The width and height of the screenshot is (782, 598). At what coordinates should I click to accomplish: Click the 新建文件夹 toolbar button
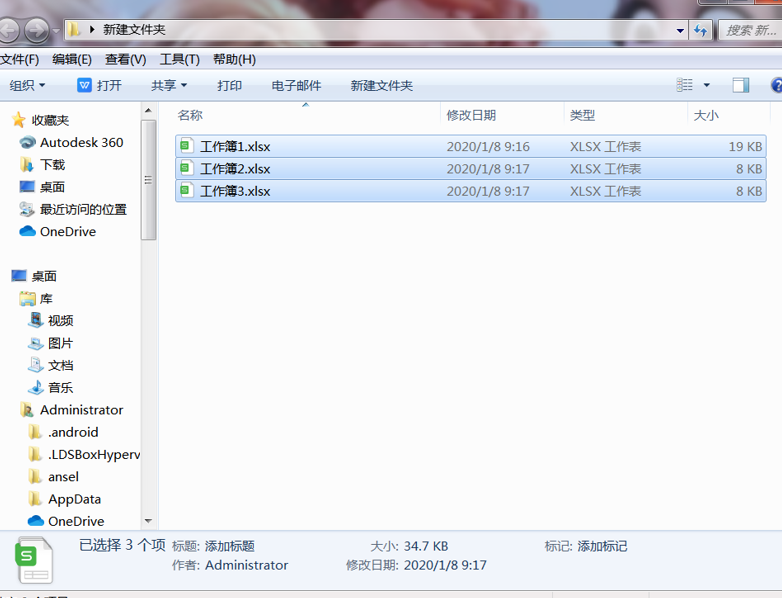tap(382, 85)
